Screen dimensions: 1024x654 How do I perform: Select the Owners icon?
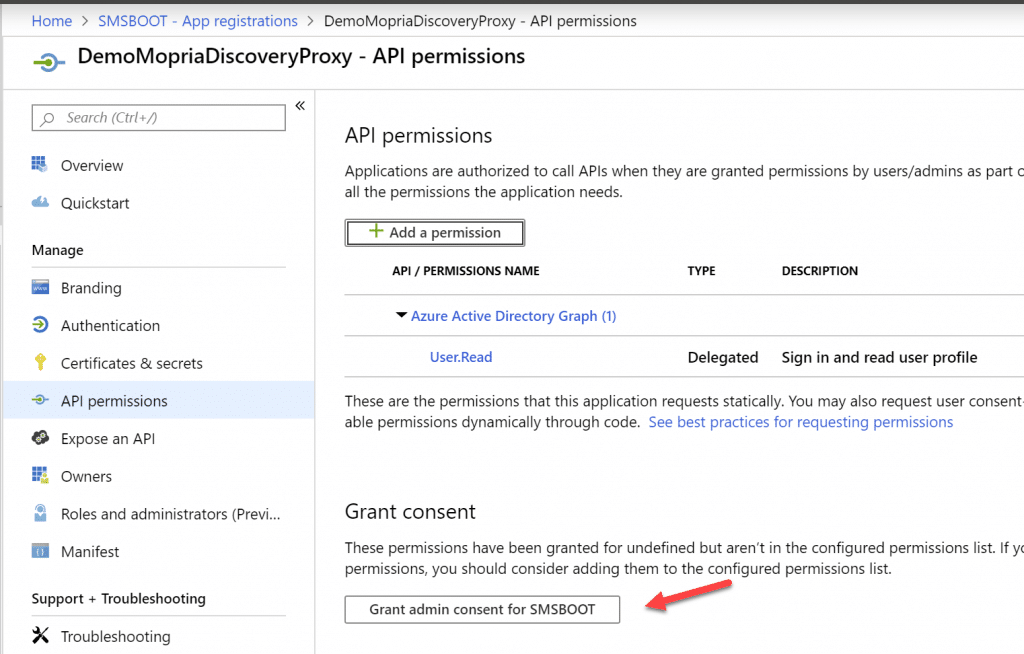pos(40,476)
